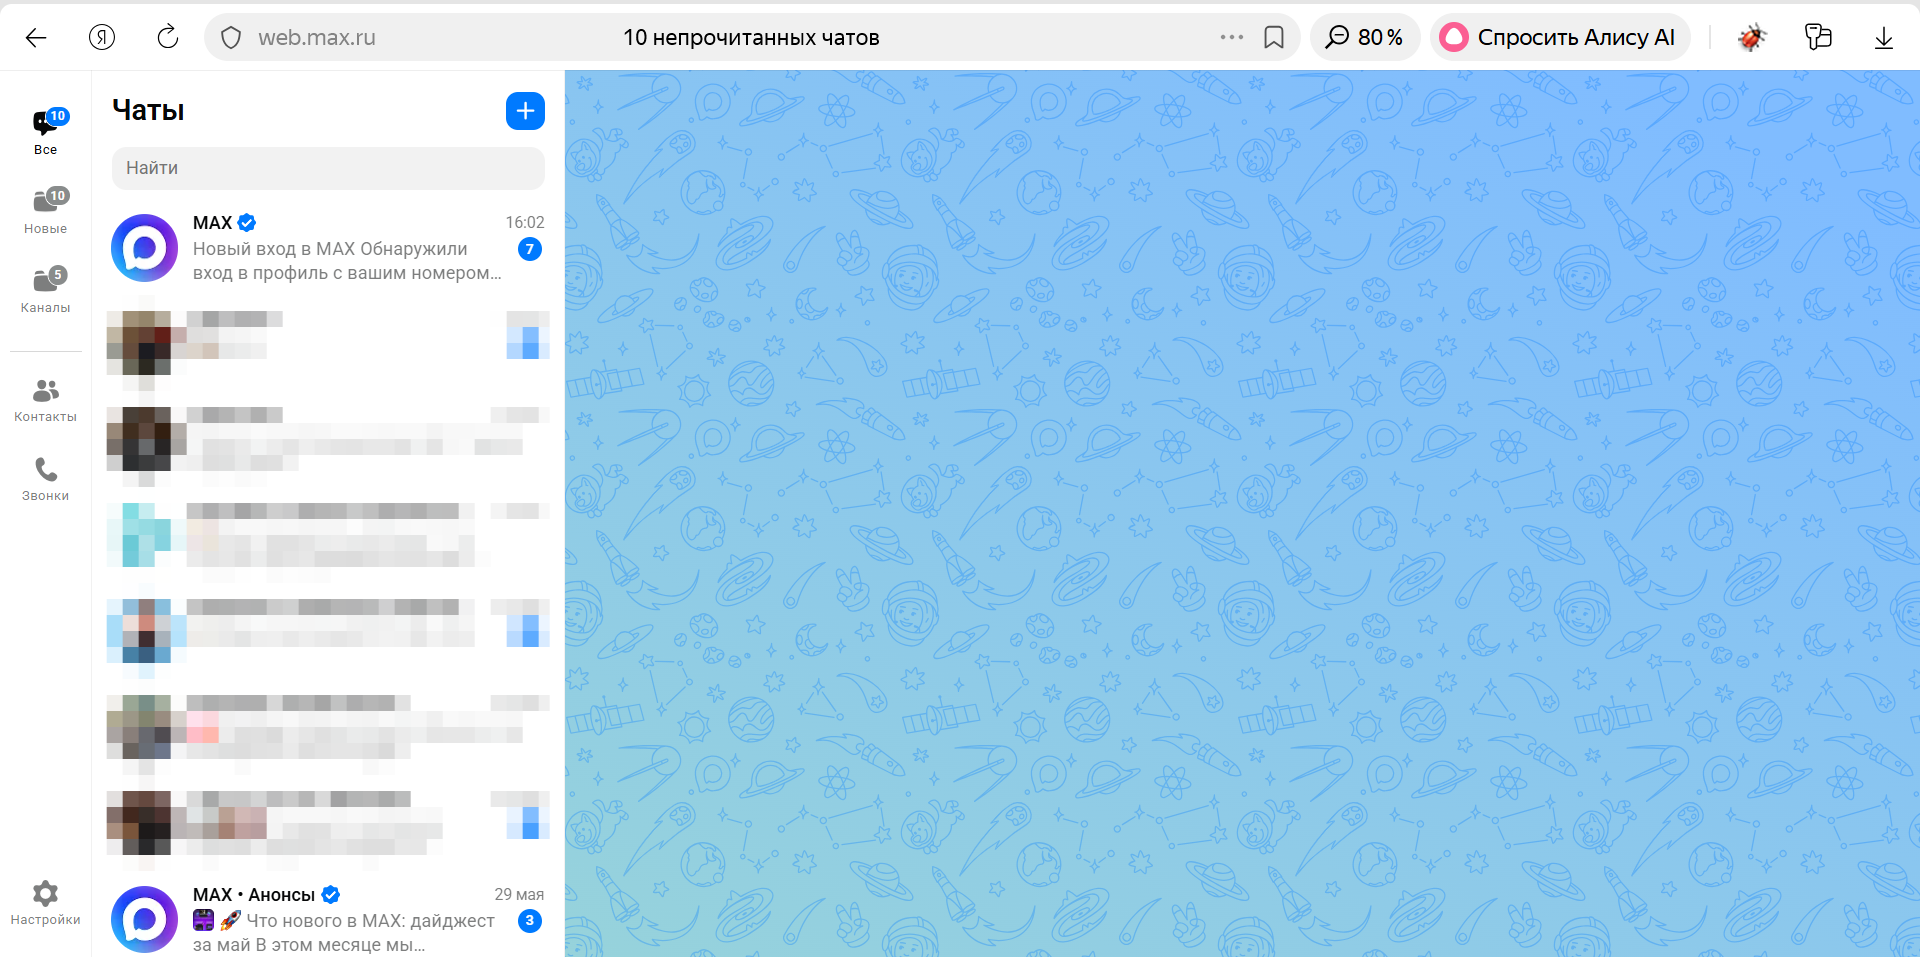Image resolution: width=1920 pixels, height=957 pixels.
Task: Click verified checkmark next to MAX • Анонсы
Action: (331, 895)
